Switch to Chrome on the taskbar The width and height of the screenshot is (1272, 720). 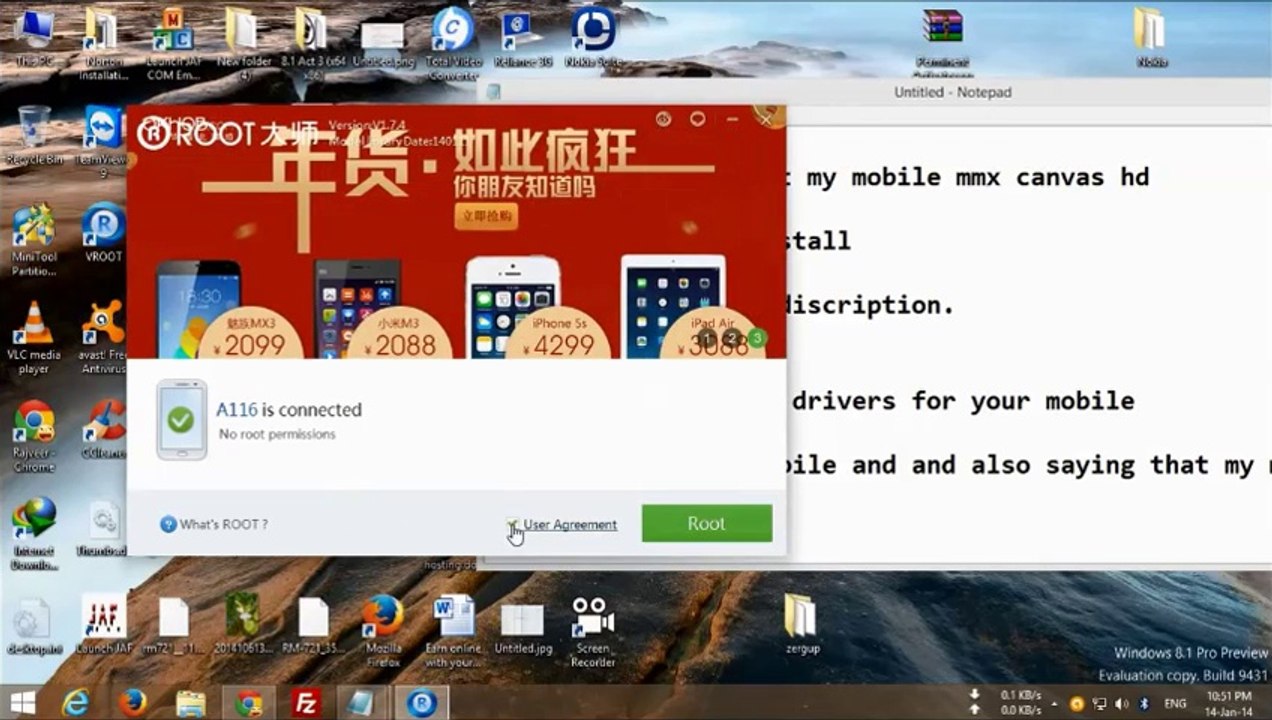point(248,703)
